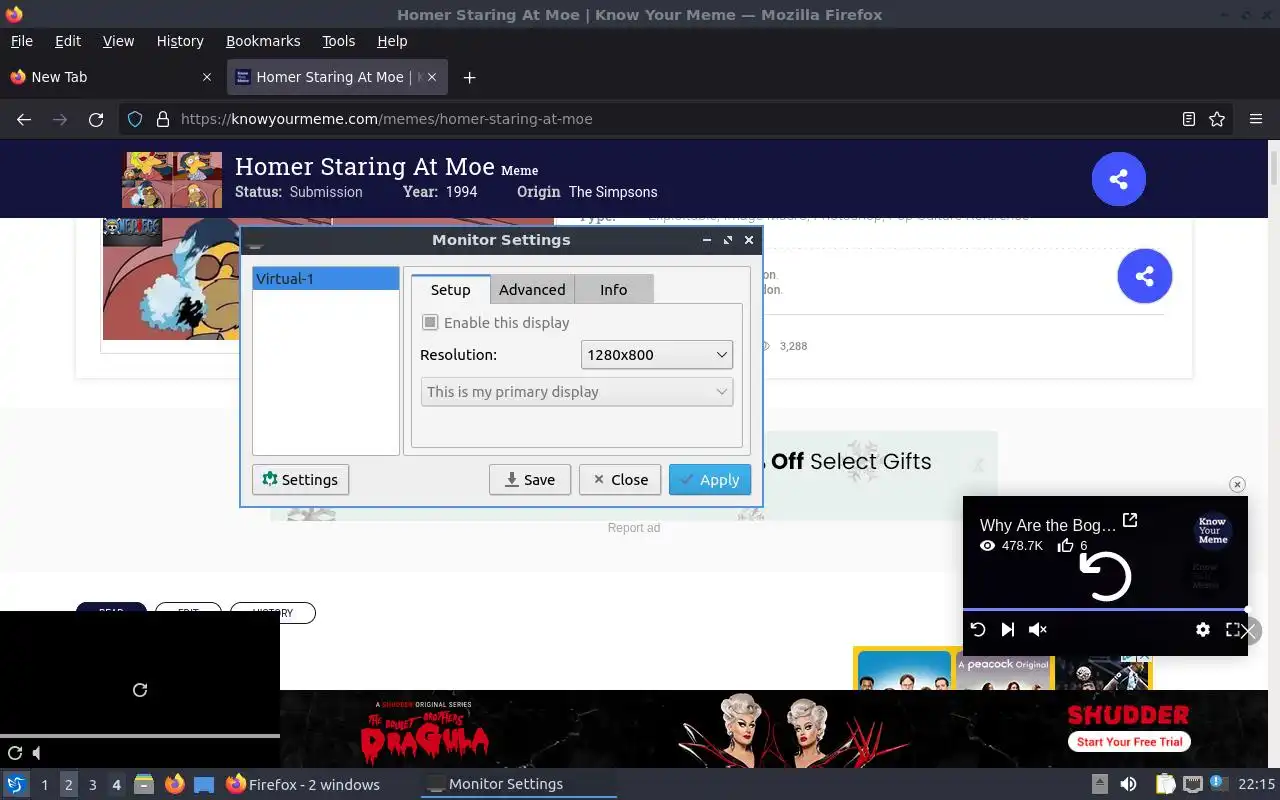The width and height of the screenshot is (1280, 800).
Task: Switch to the Info tab in Monitor Settings
Action: 613,289
